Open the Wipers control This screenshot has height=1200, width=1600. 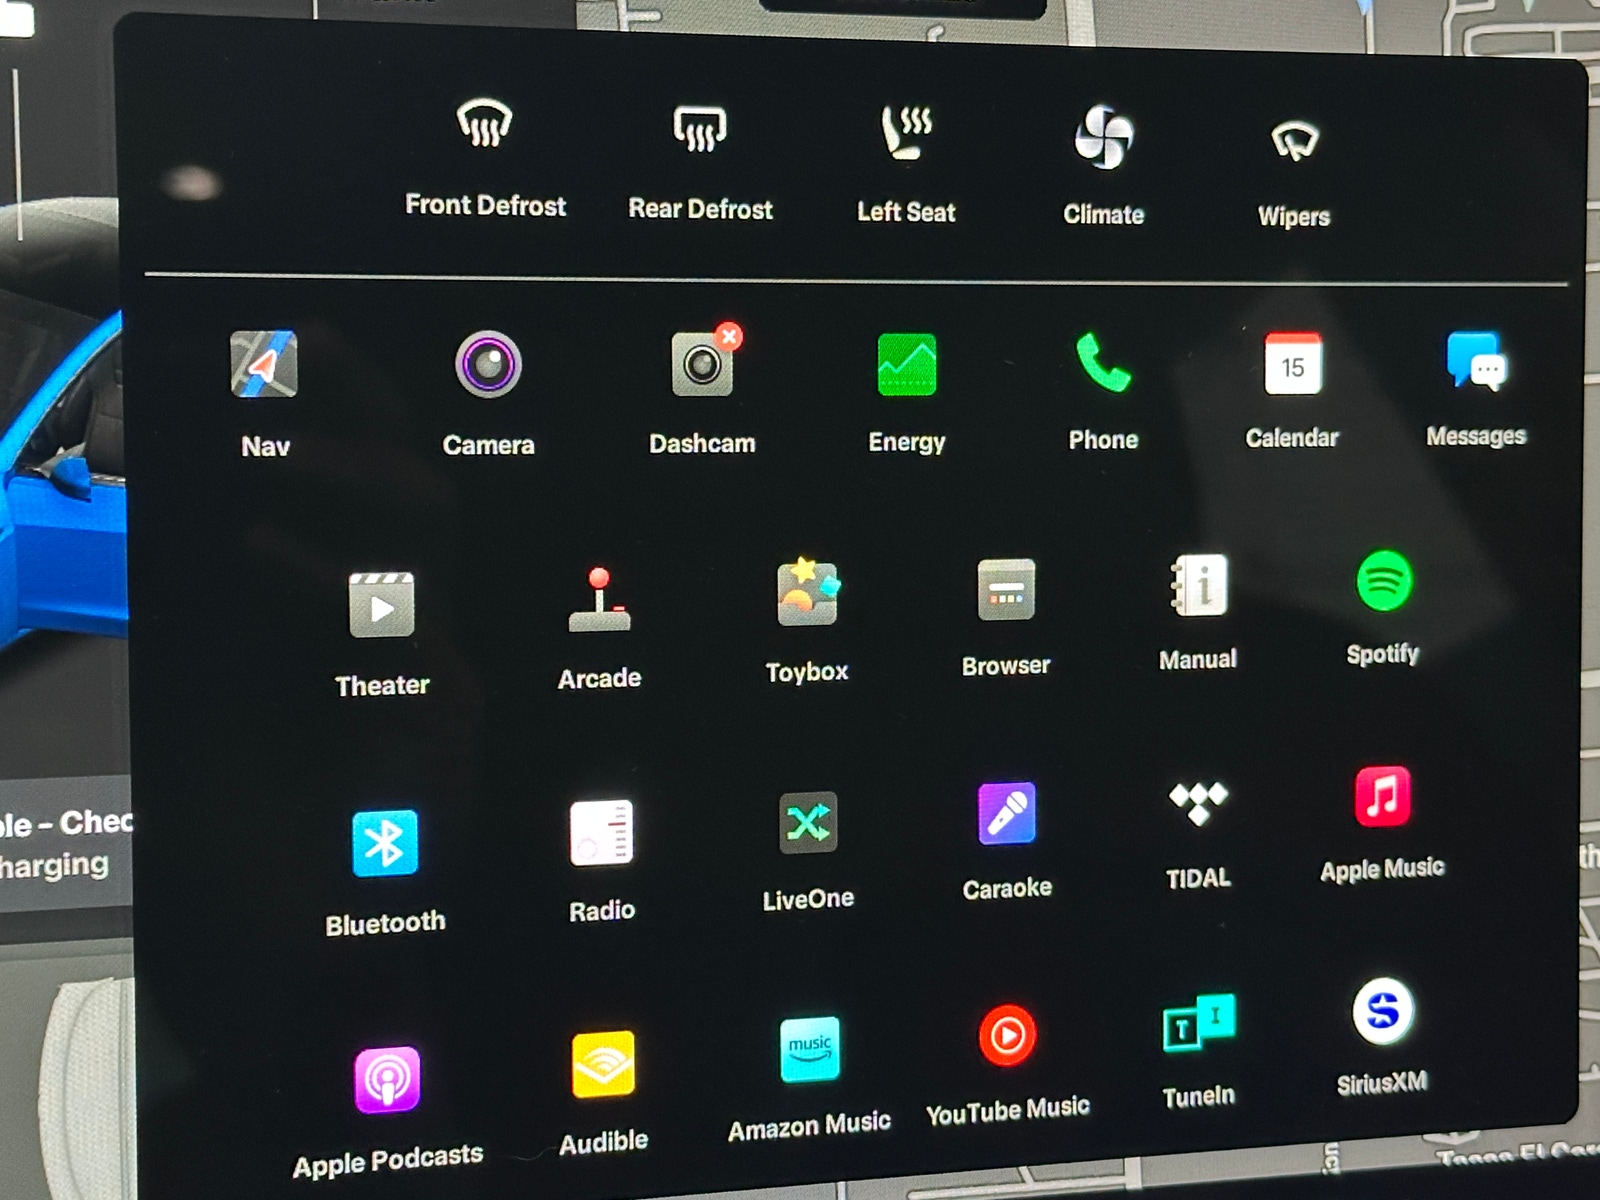[x=1294, y=142]
